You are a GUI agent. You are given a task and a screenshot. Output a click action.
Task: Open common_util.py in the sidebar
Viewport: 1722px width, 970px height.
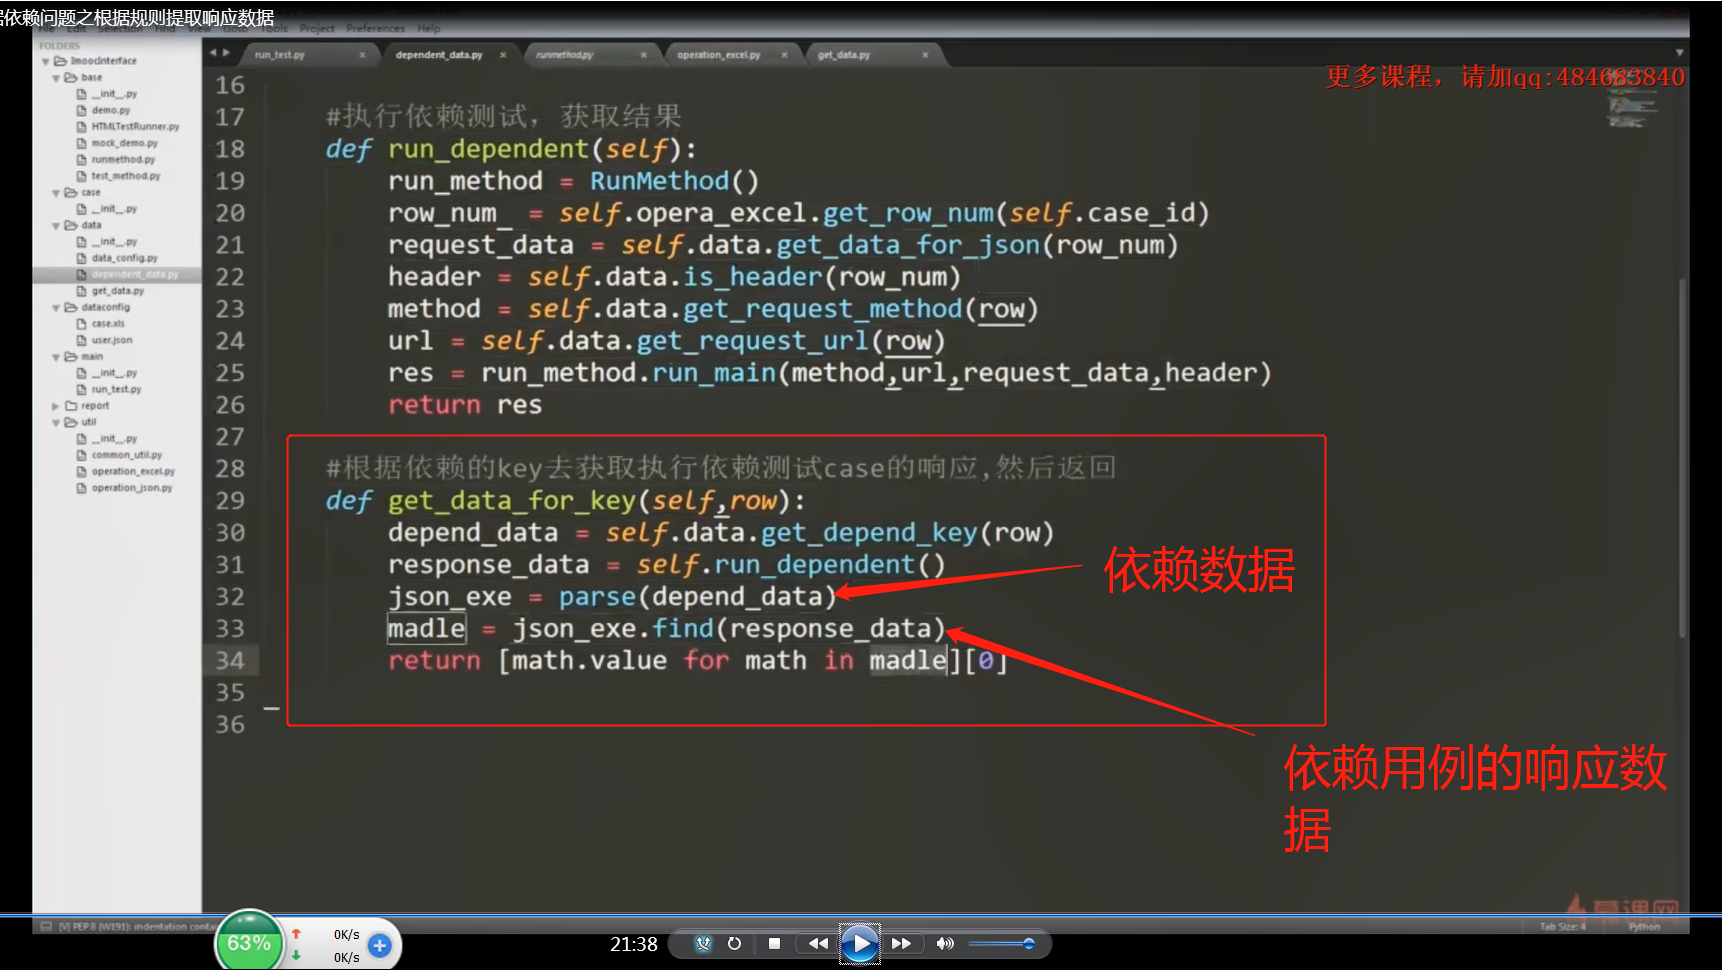pyautogui.click(x=126, y=455)
